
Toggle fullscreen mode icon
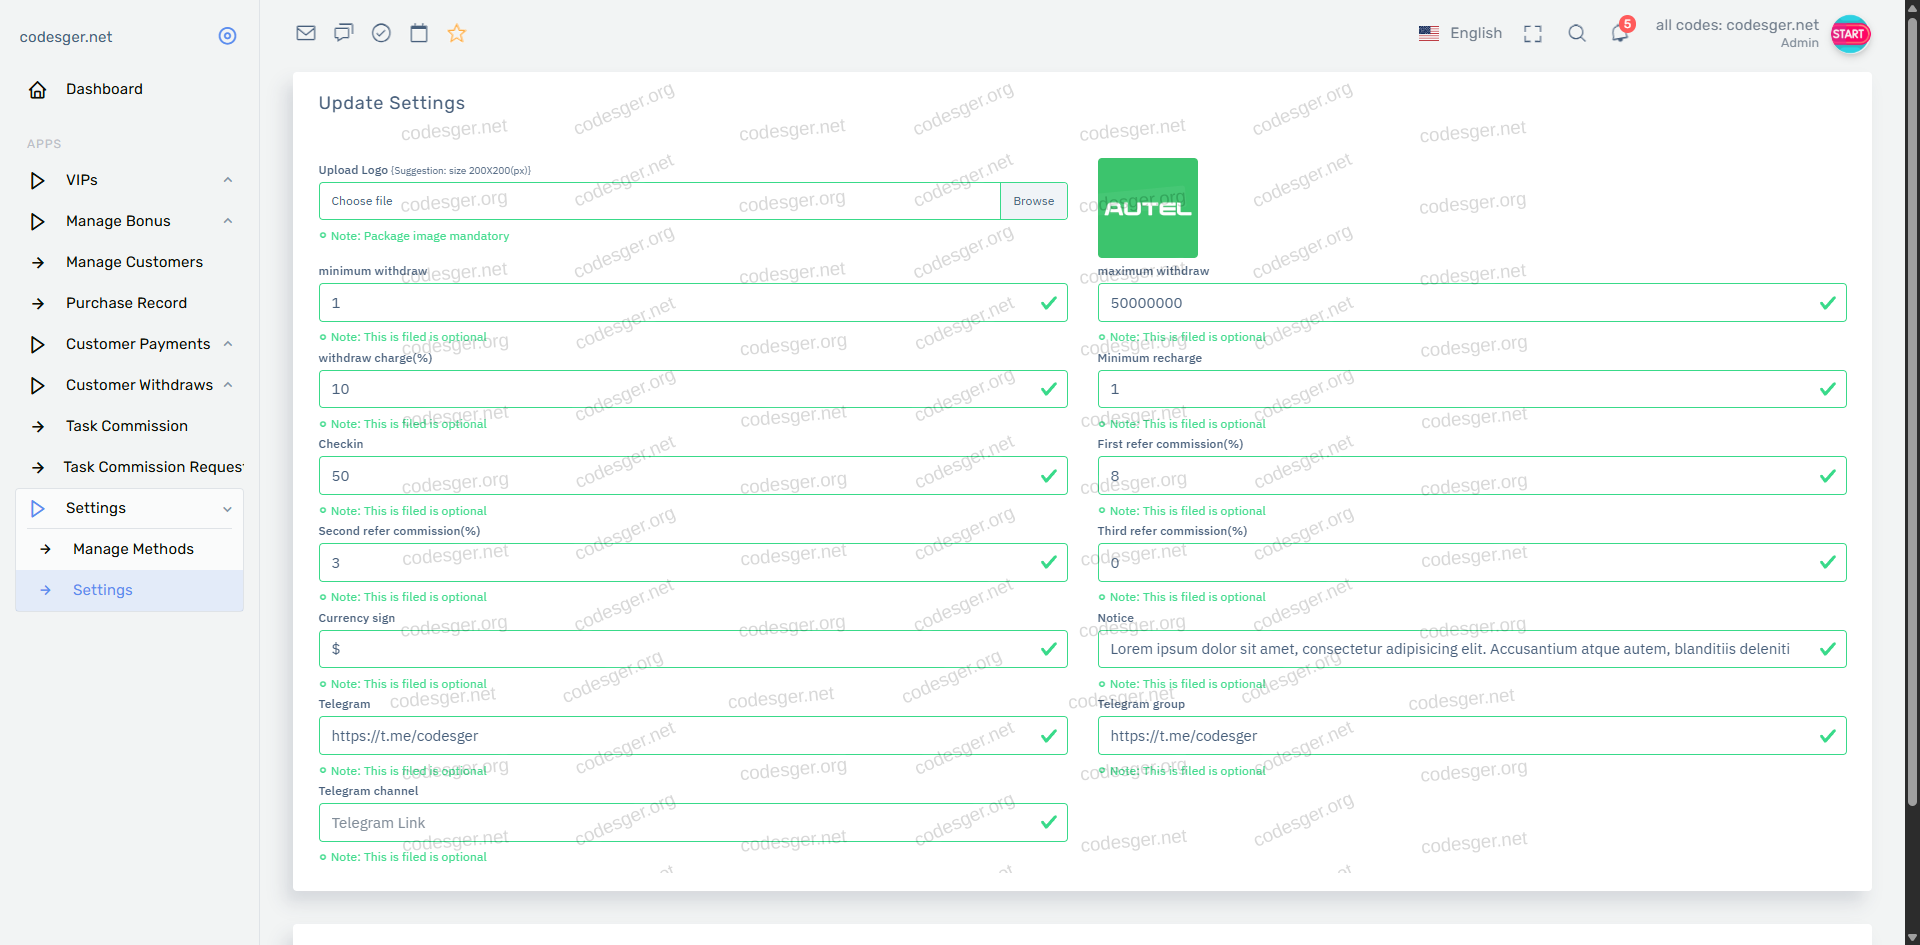1532,34
